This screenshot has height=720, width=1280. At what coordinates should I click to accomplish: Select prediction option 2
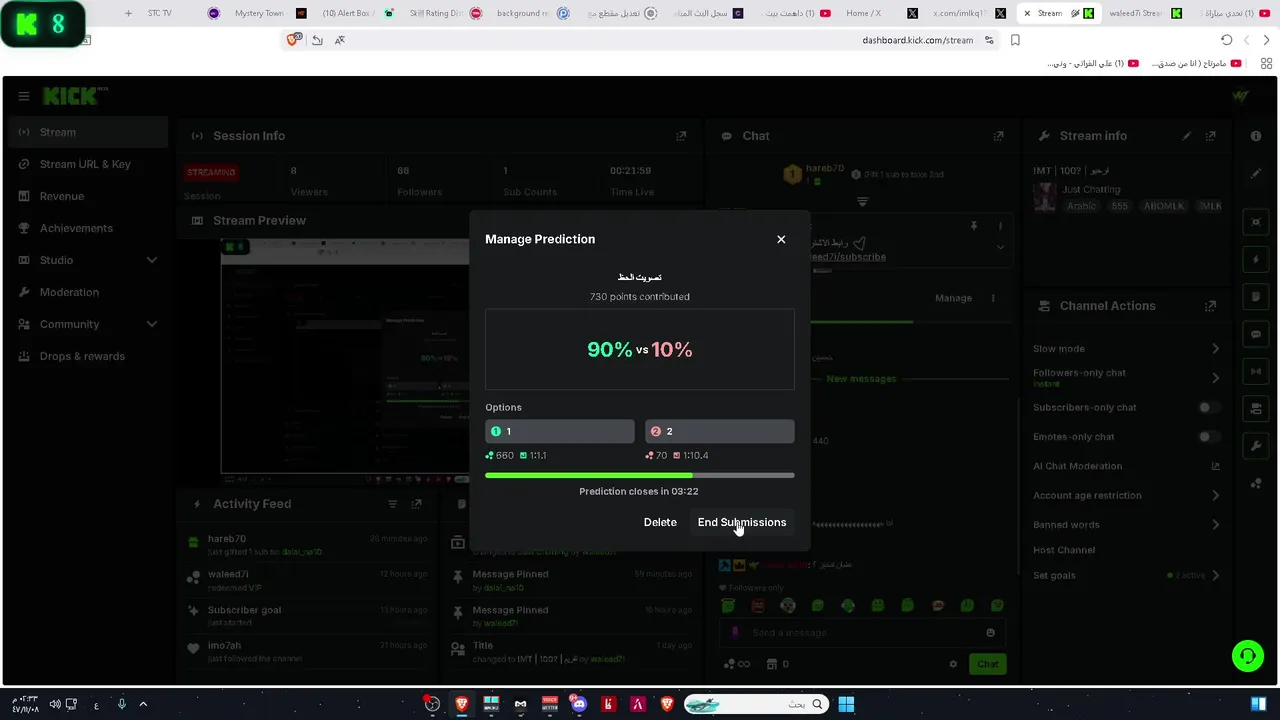coord(720,431)
